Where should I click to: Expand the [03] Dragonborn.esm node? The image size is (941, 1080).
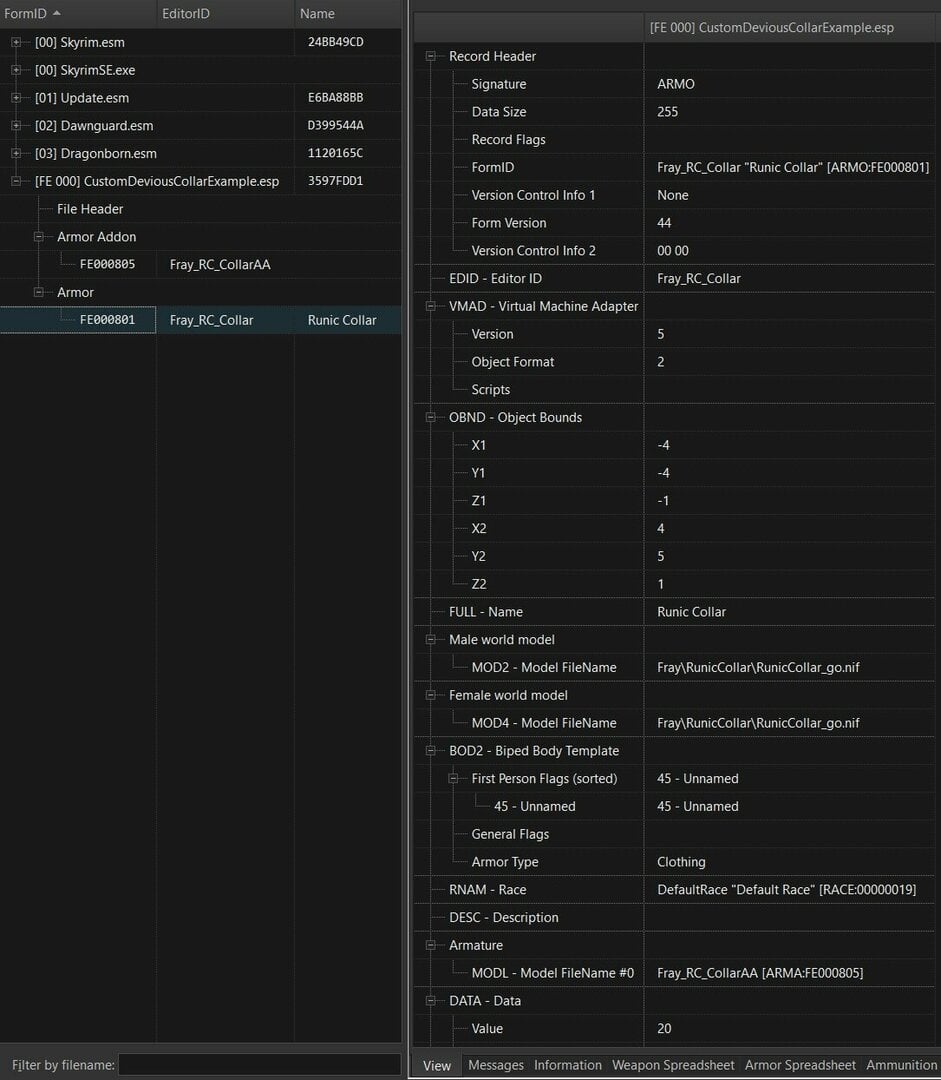(16, 153)
